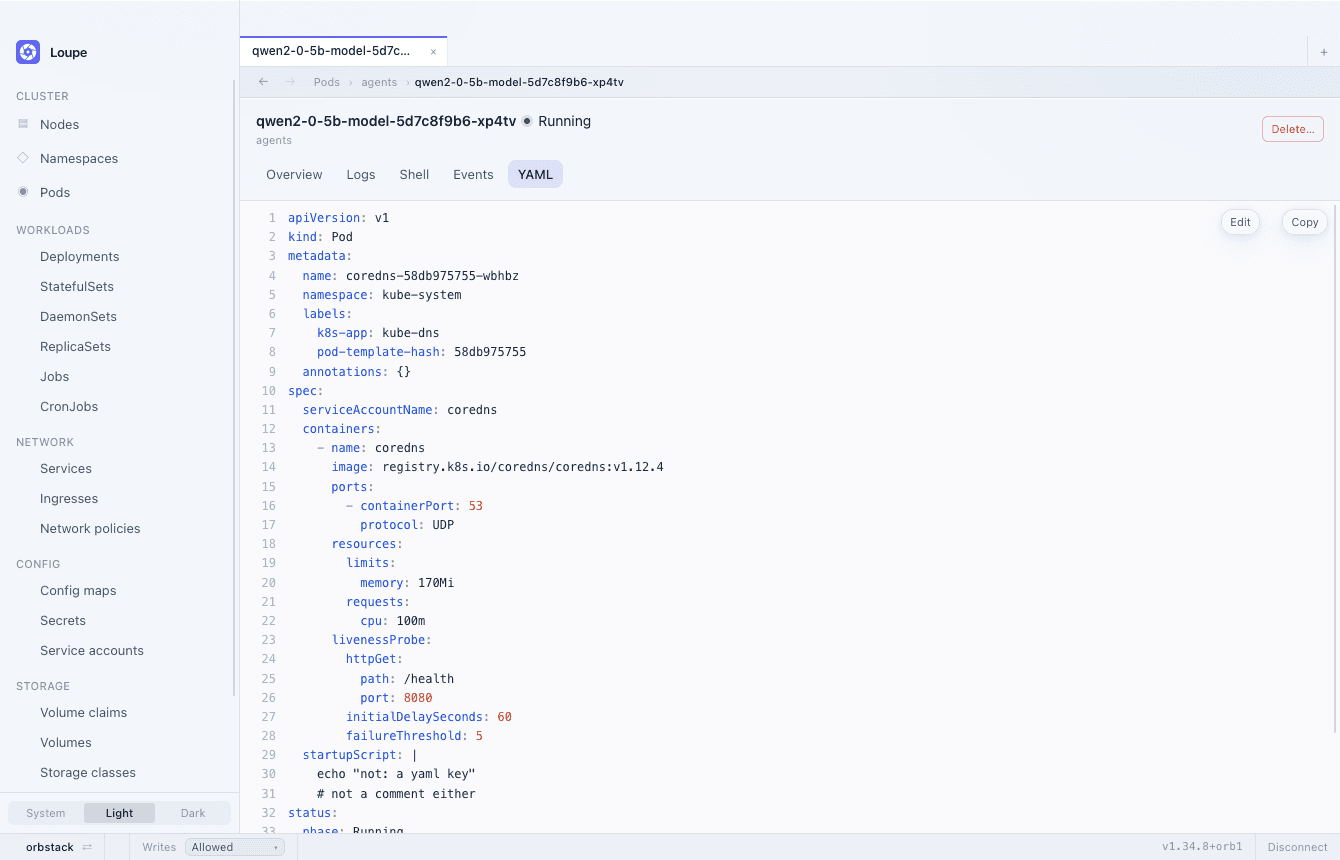
Task: Click the 'memory: 170Mi' line
Action: pos(407,583)
